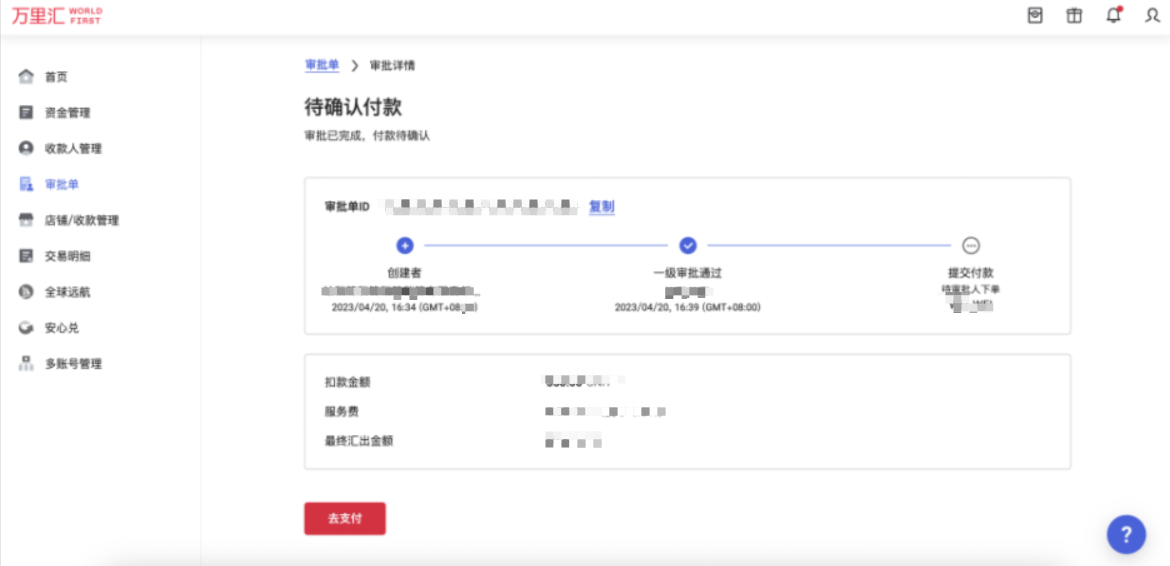The height and width of the screenshot is (566, 1170).
Task: Click the global voyage icon
Action: tap(26, 292)
